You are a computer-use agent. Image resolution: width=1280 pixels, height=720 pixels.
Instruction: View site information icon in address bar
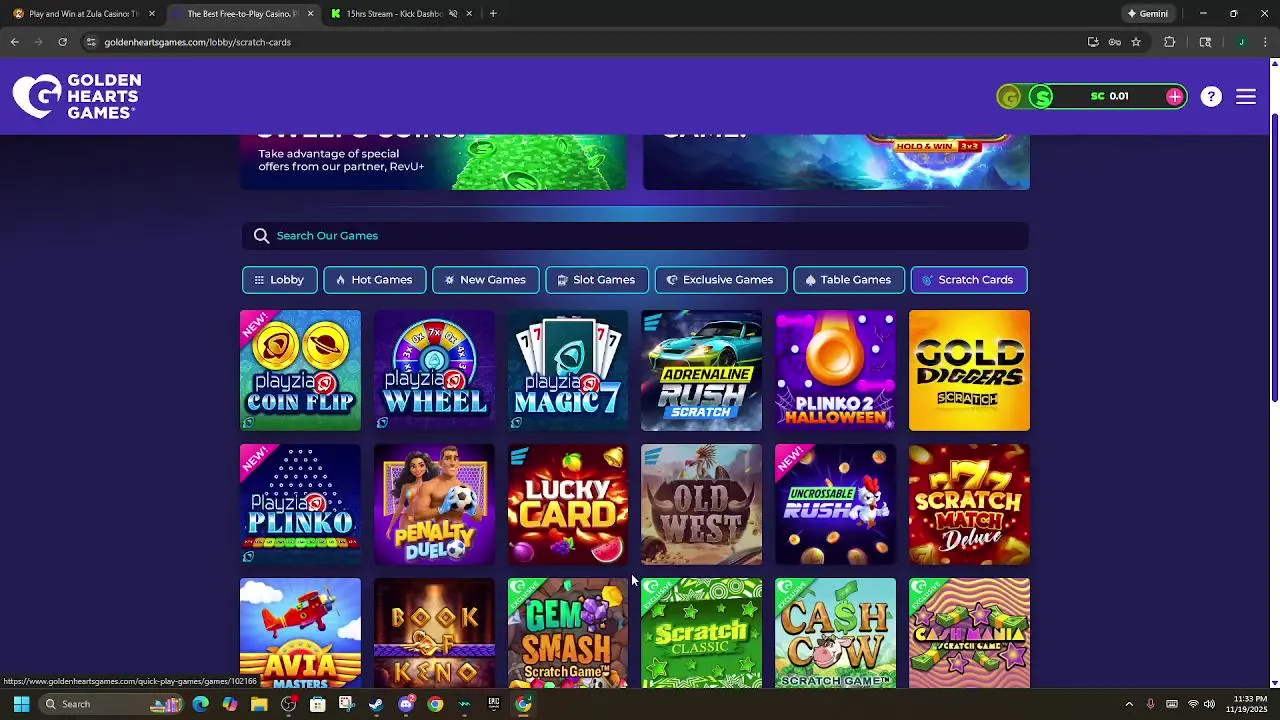point(91,42)
